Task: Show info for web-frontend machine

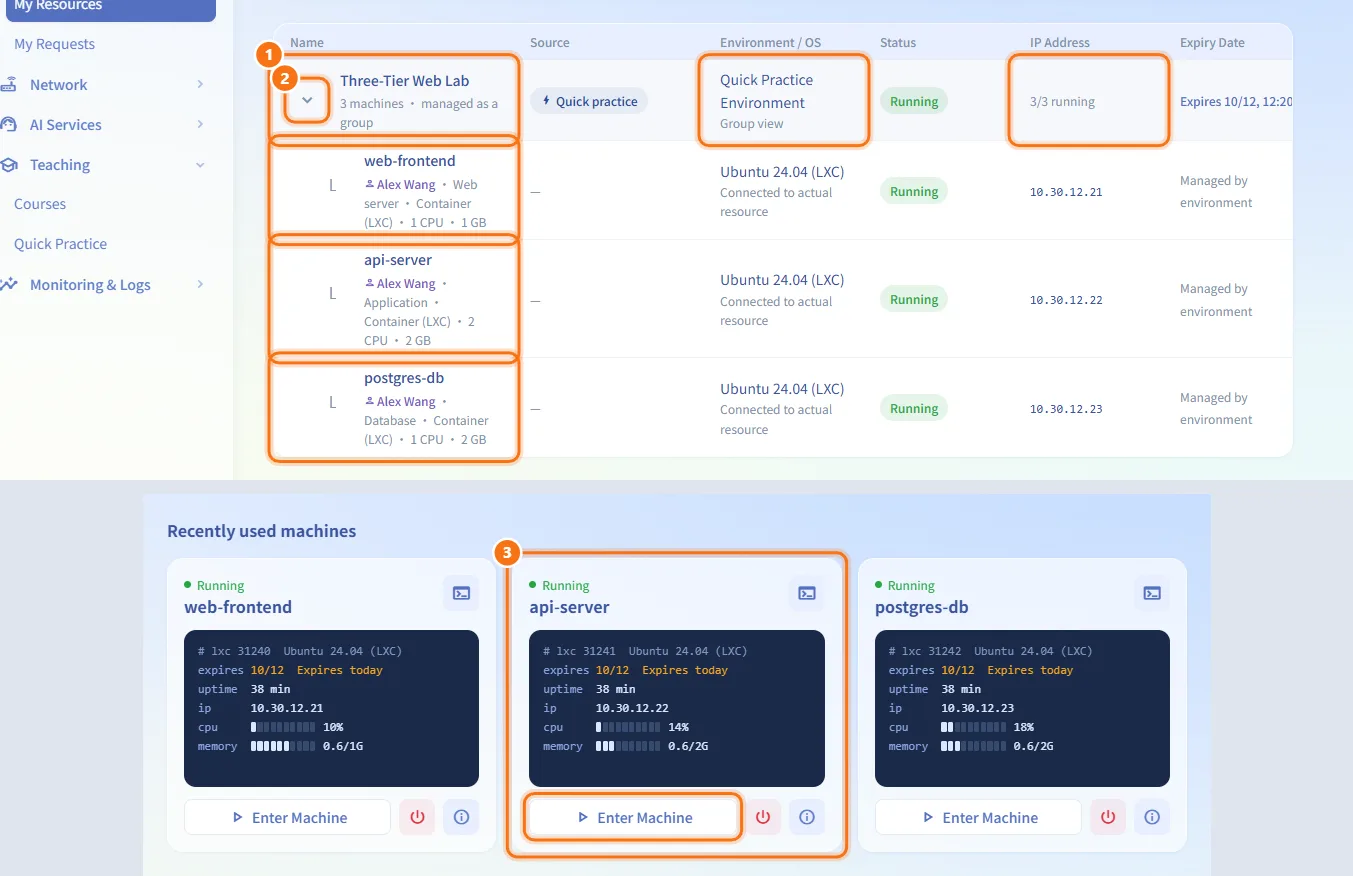Action: click(x=461, y=817)
